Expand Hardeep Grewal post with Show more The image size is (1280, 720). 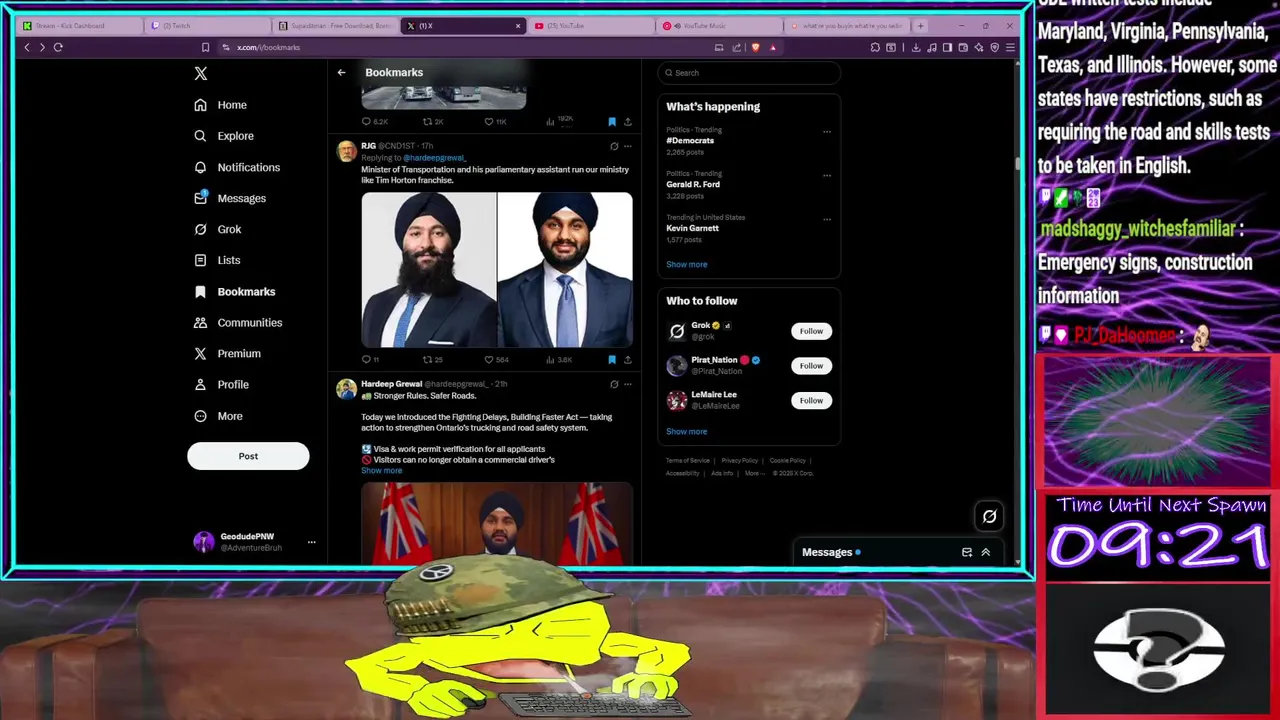coord(381,470)
